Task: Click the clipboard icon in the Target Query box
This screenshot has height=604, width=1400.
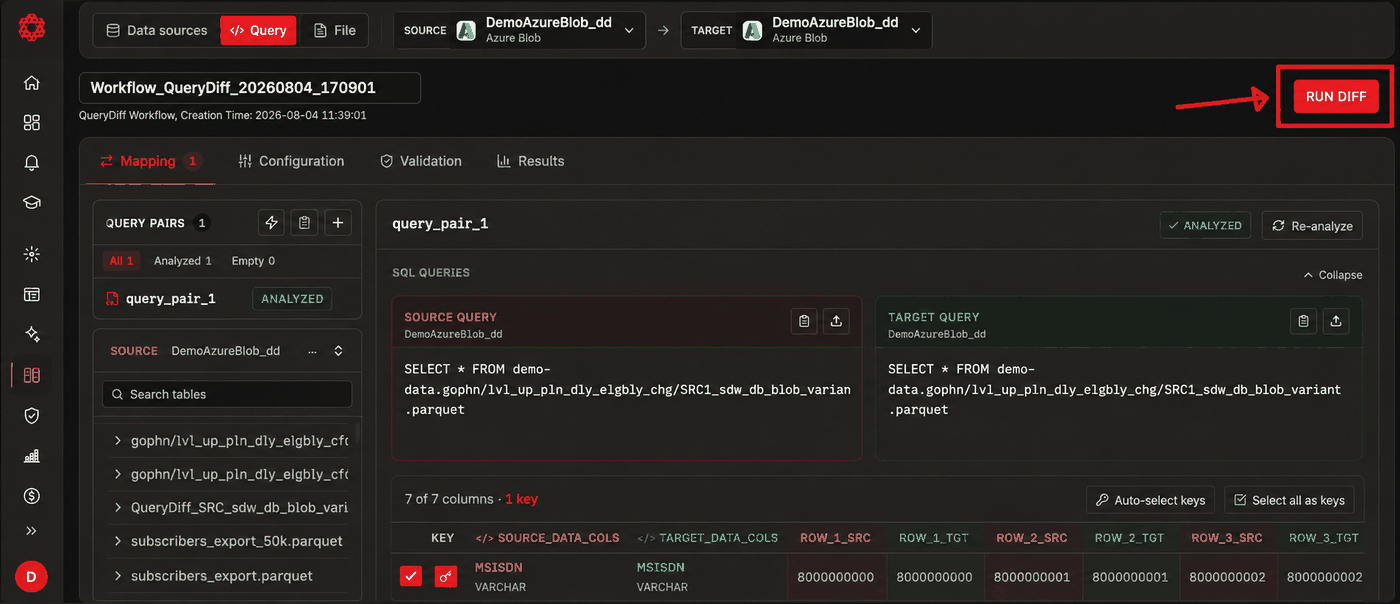Action: click(x=1303, y=321)
